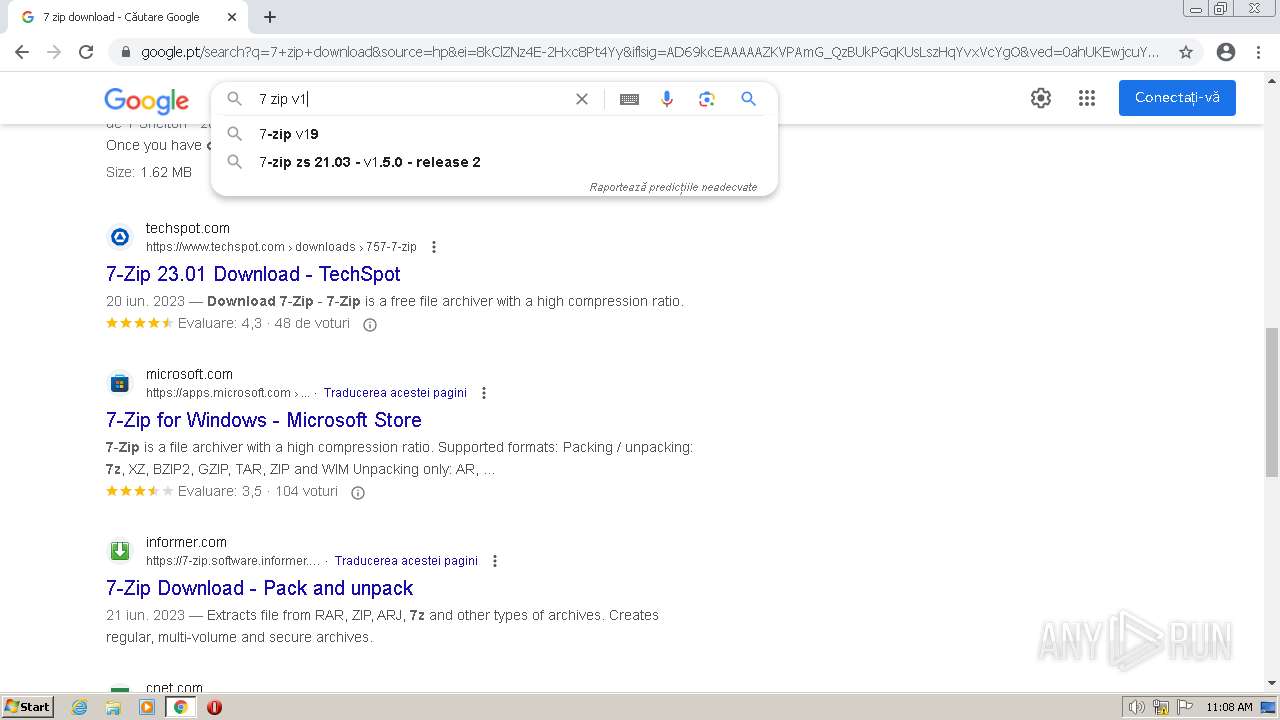
Task: Show info about Microsoft Store rating
Action: pos(358,492)
